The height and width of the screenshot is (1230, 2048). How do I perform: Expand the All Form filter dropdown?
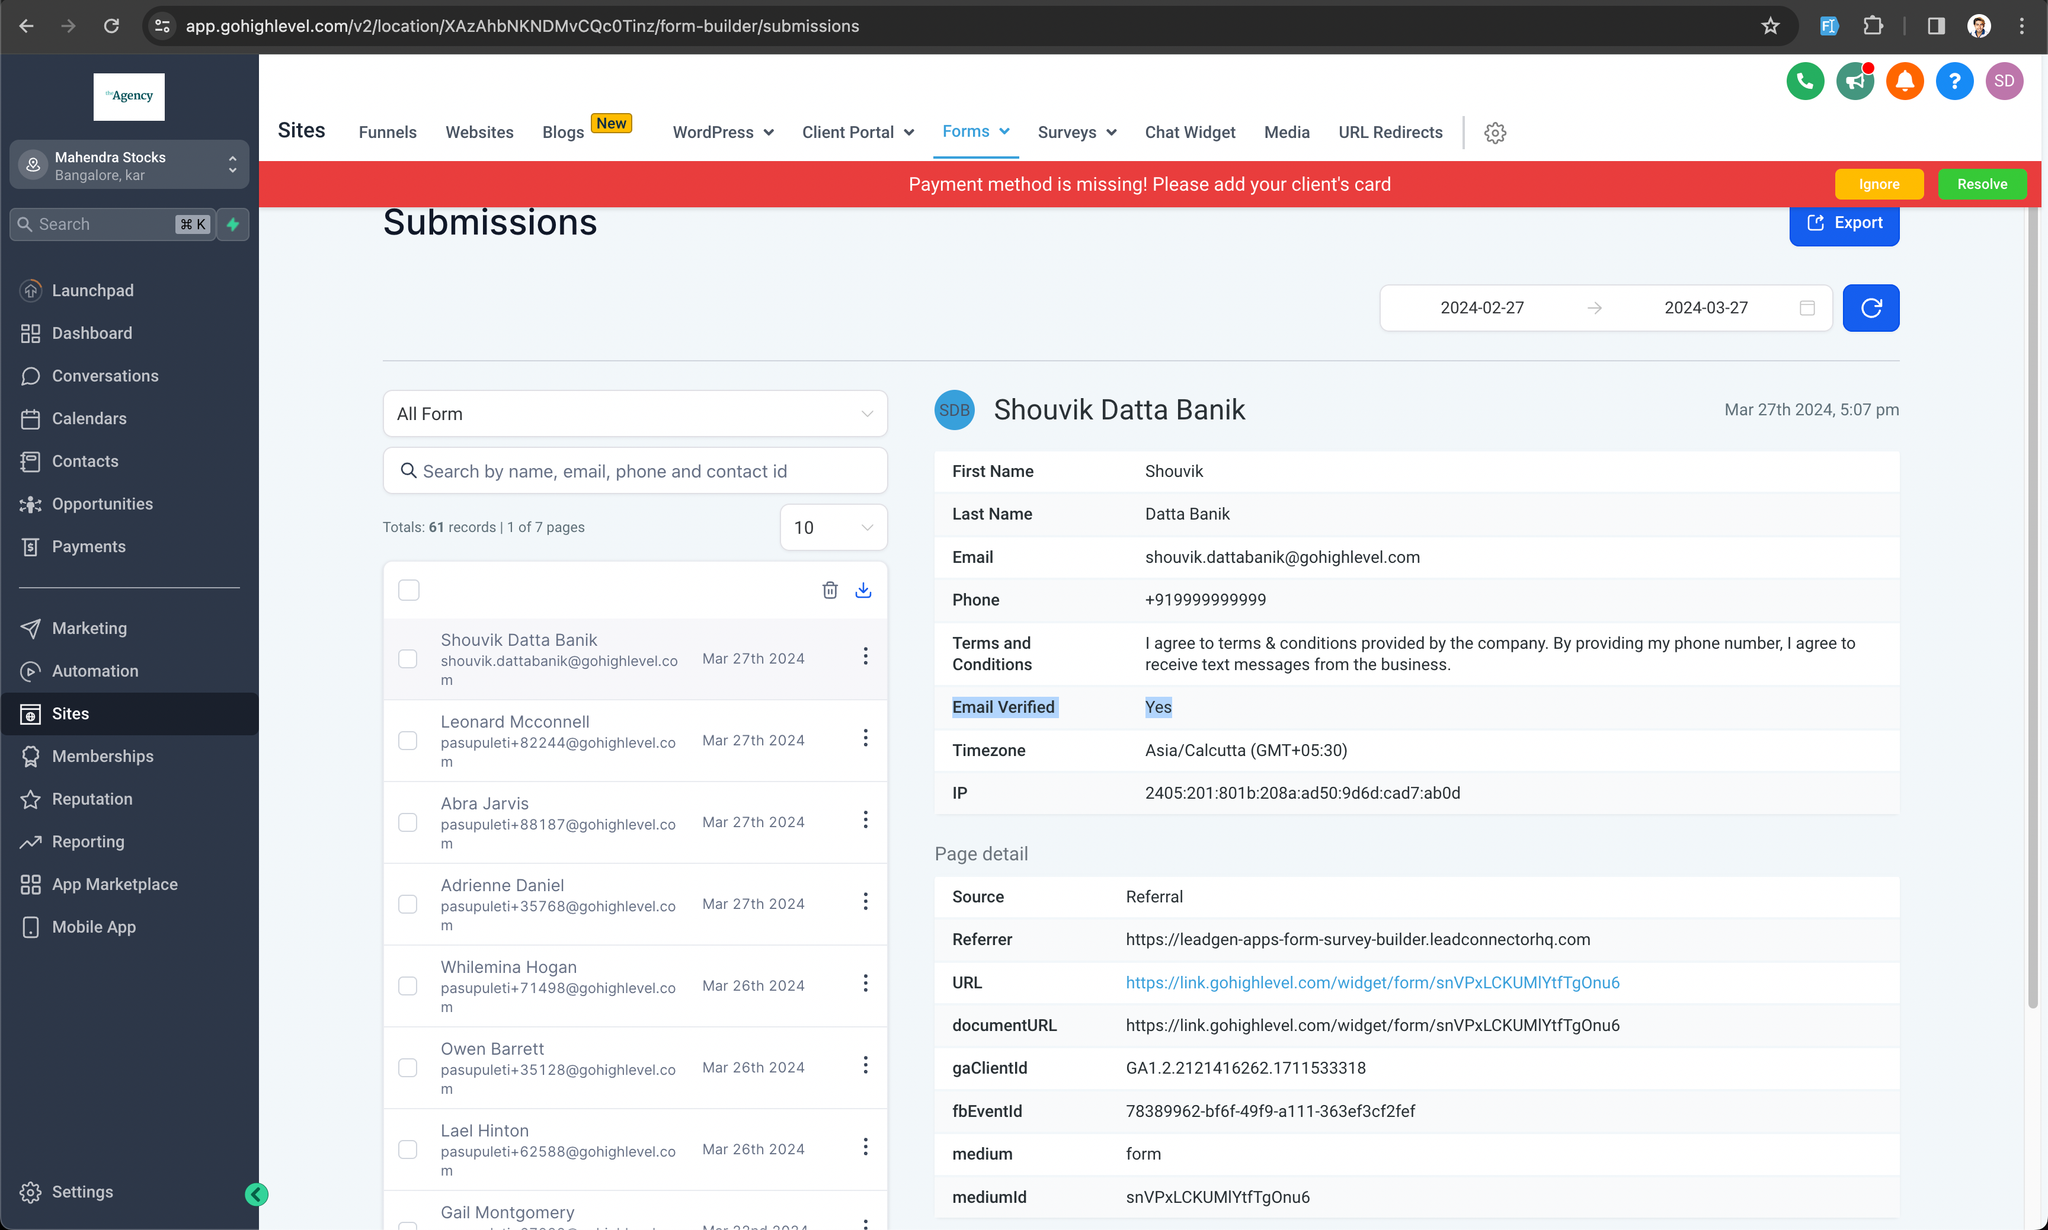click(635, 414)
